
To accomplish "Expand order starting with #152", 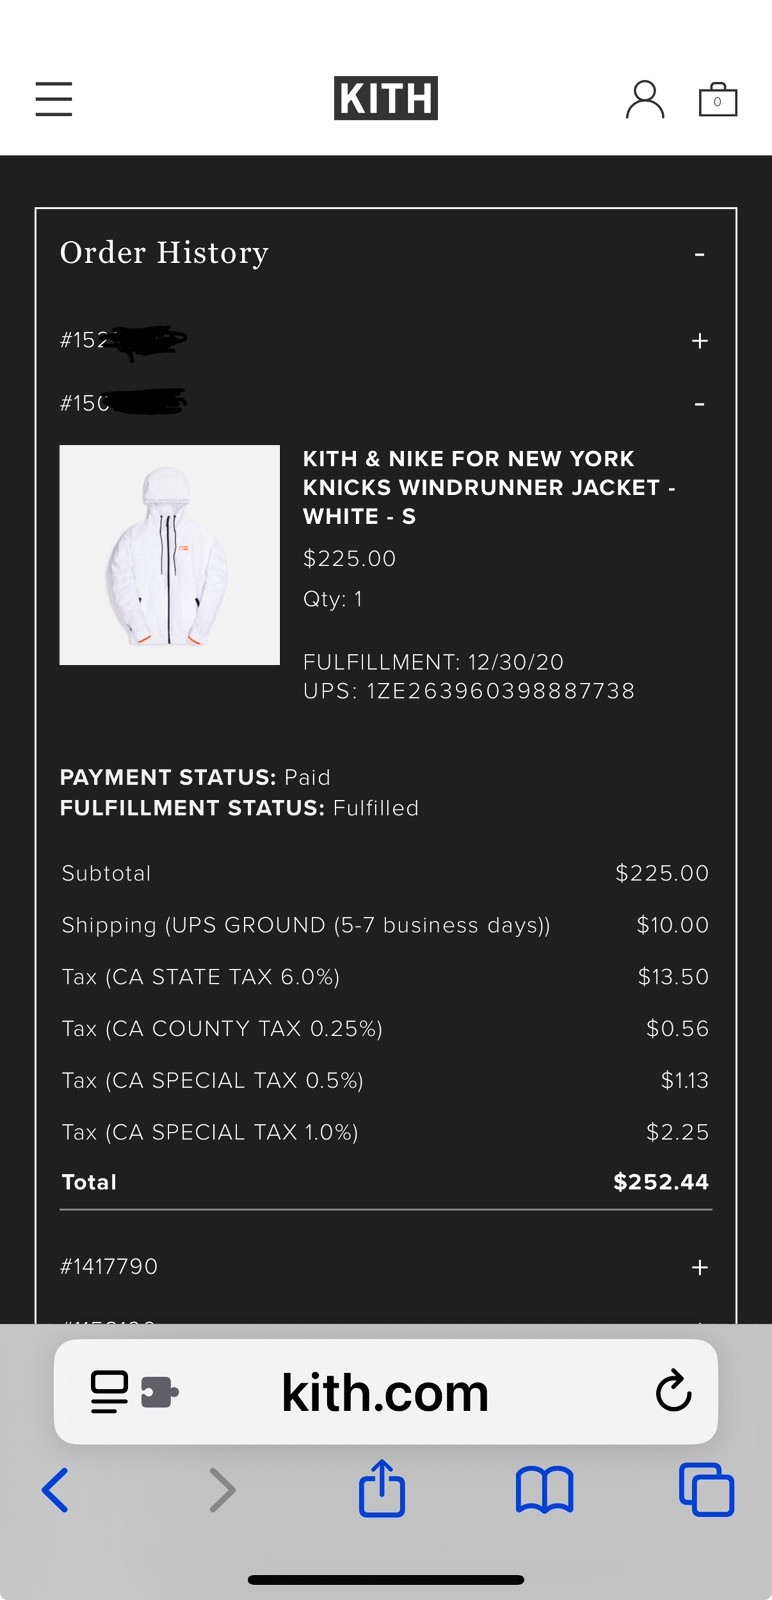I will pyautogui.click(x=700, y=341).
